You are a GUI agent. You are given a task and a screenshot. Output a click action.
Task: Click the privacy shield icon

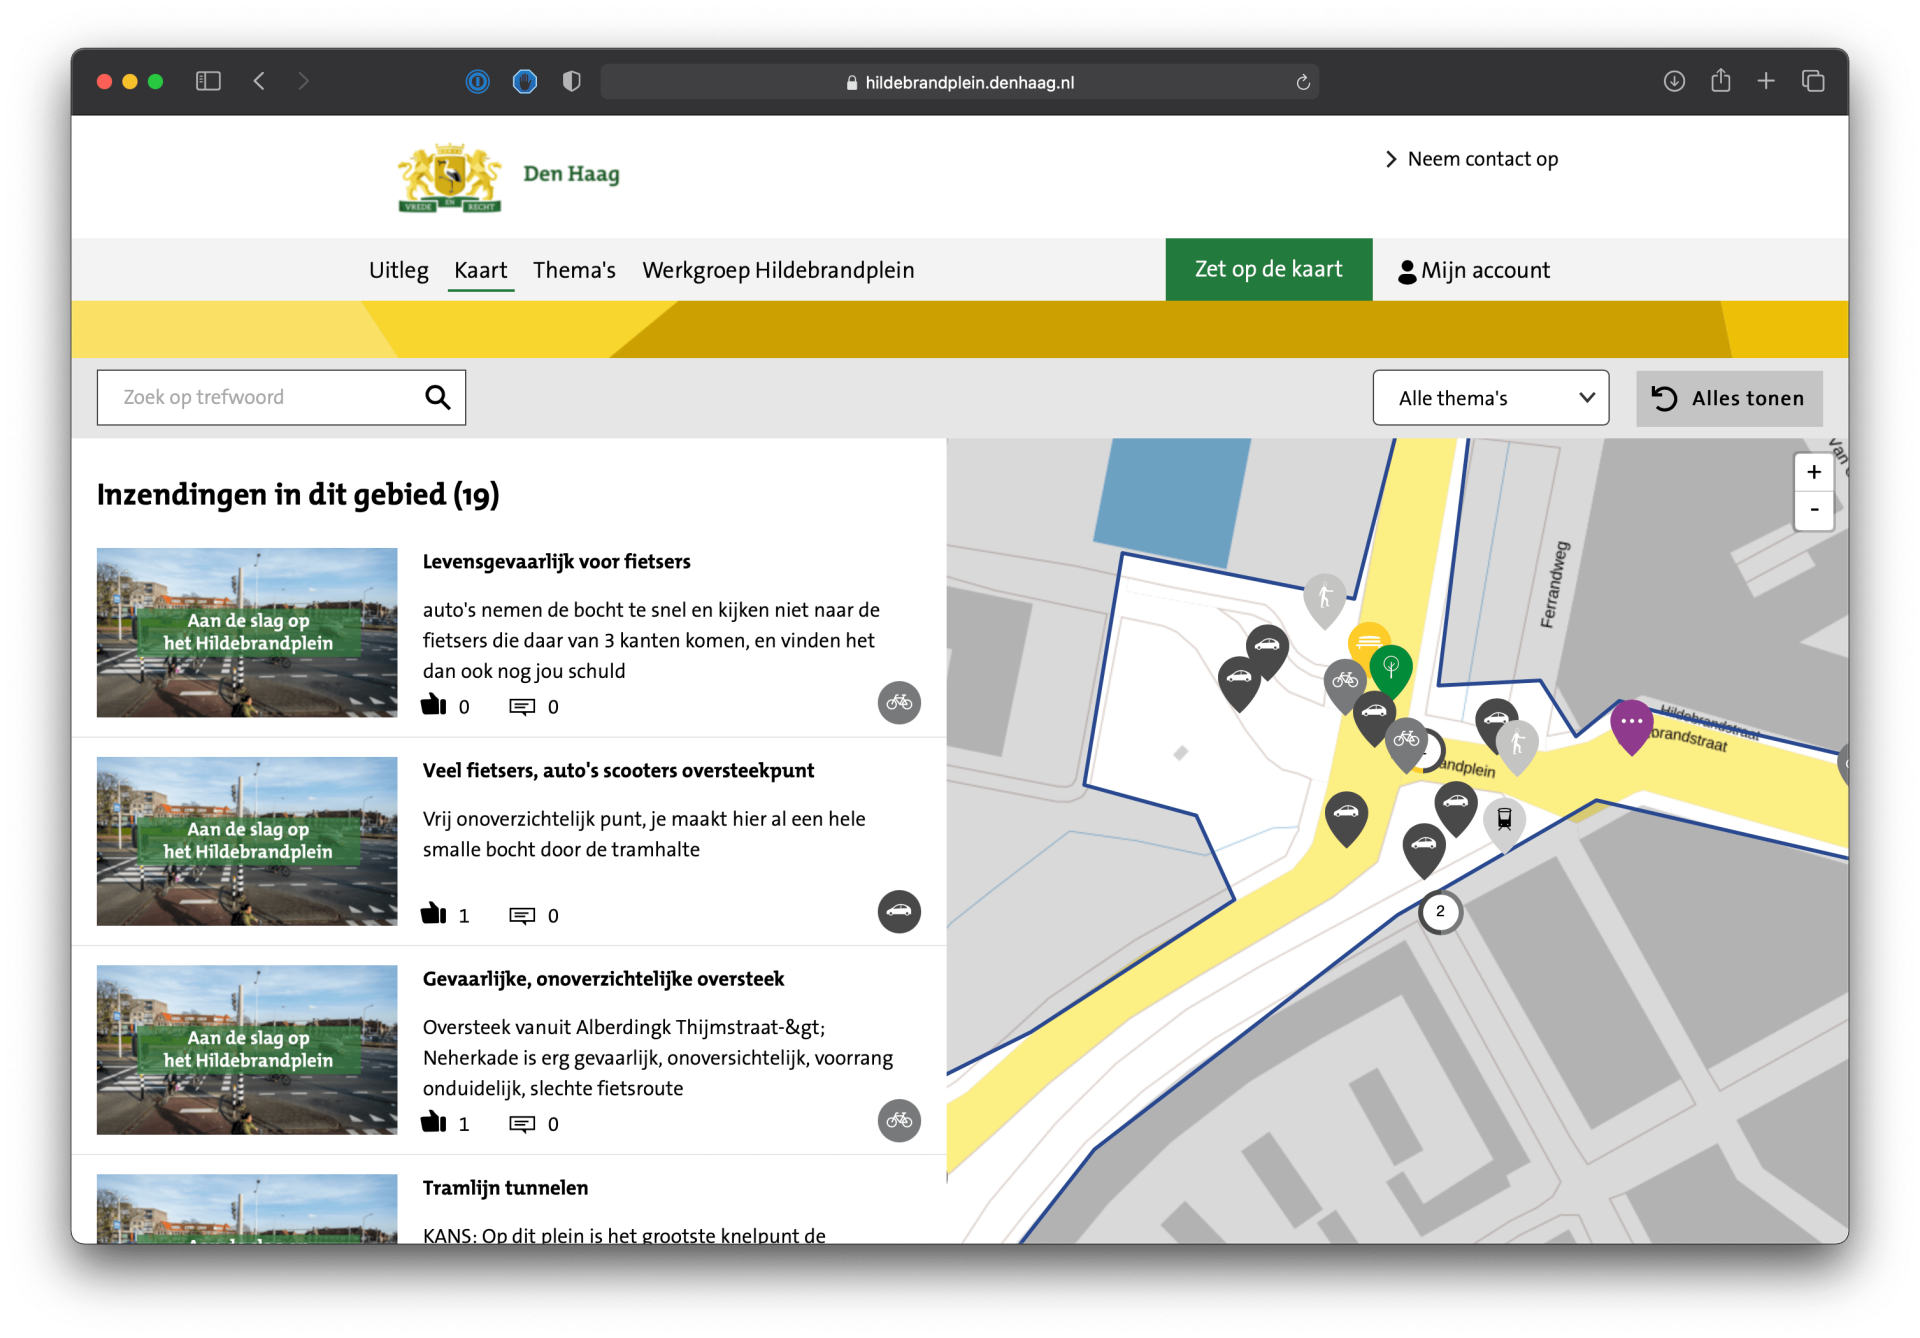(x=571, y=81)
